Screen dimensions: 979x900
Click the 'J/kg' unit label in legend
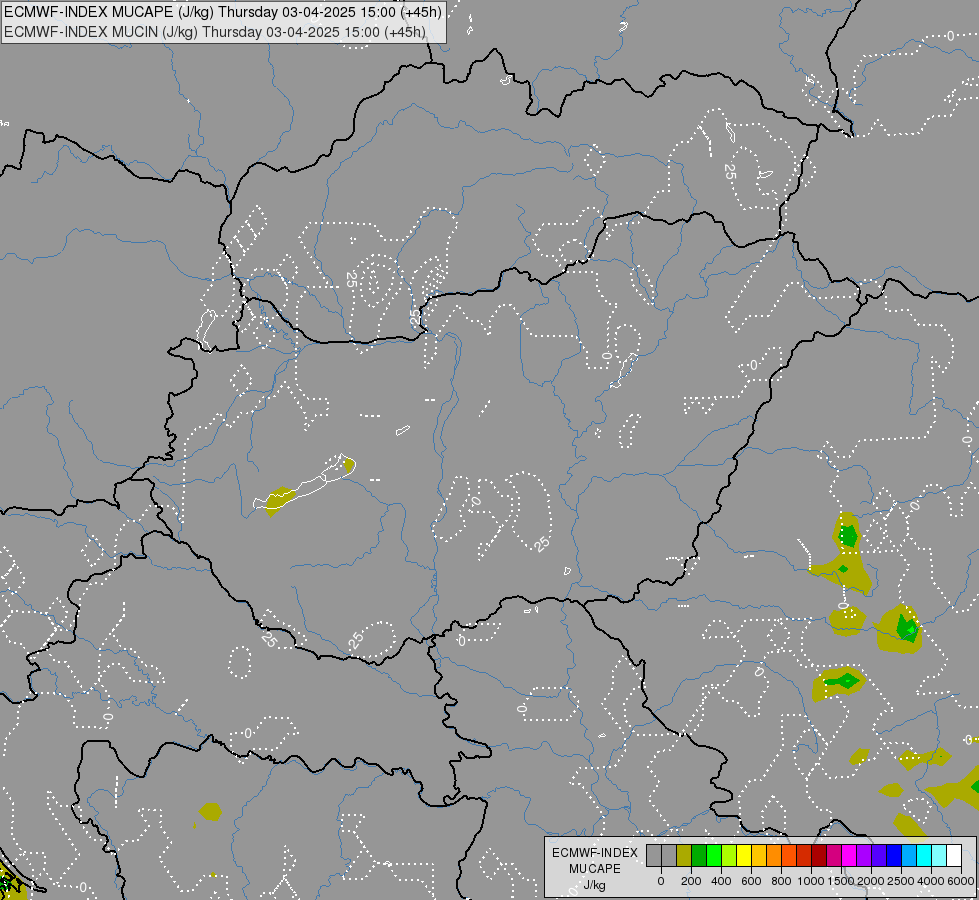[594, 885]
